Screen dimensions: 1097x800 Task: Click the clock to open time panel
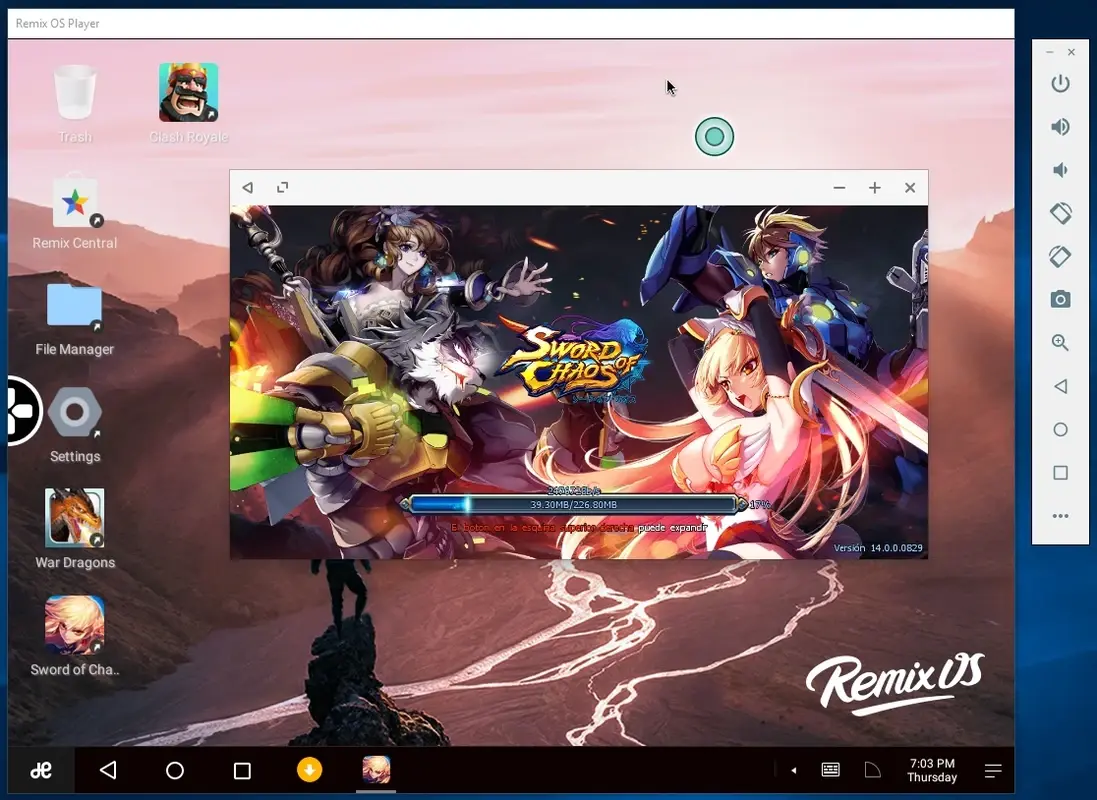(931, 770)
